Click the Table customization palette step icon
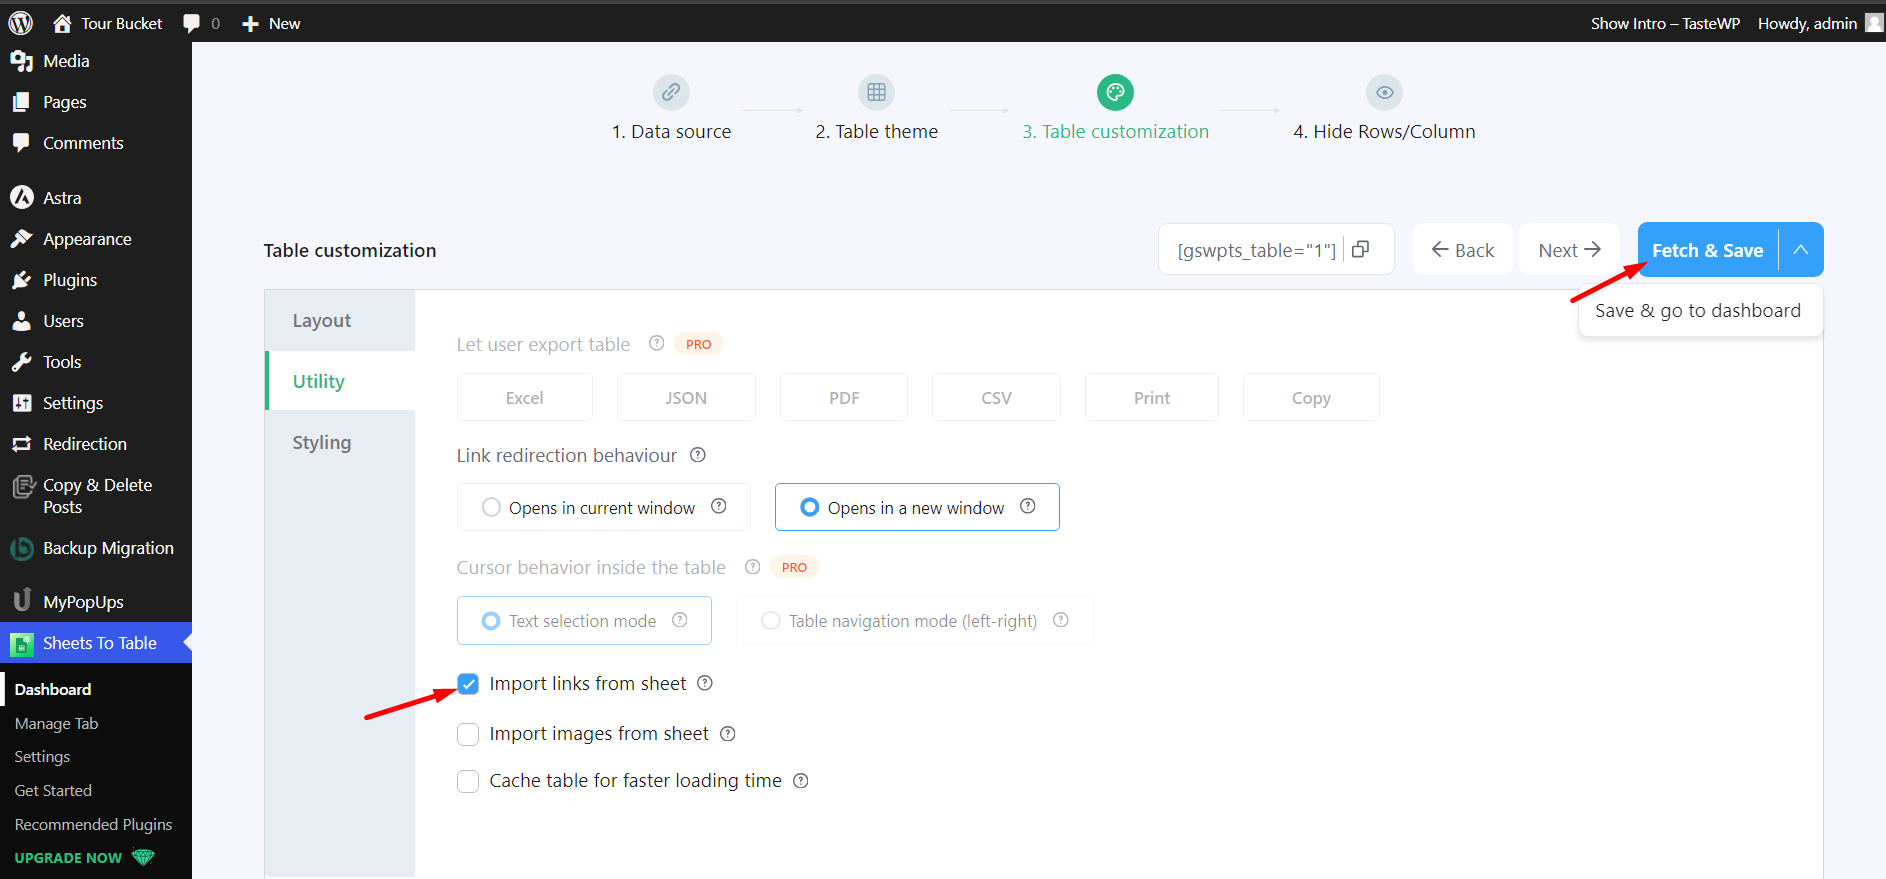Viewport: 1886px width, 879px height. point(1115,92)
